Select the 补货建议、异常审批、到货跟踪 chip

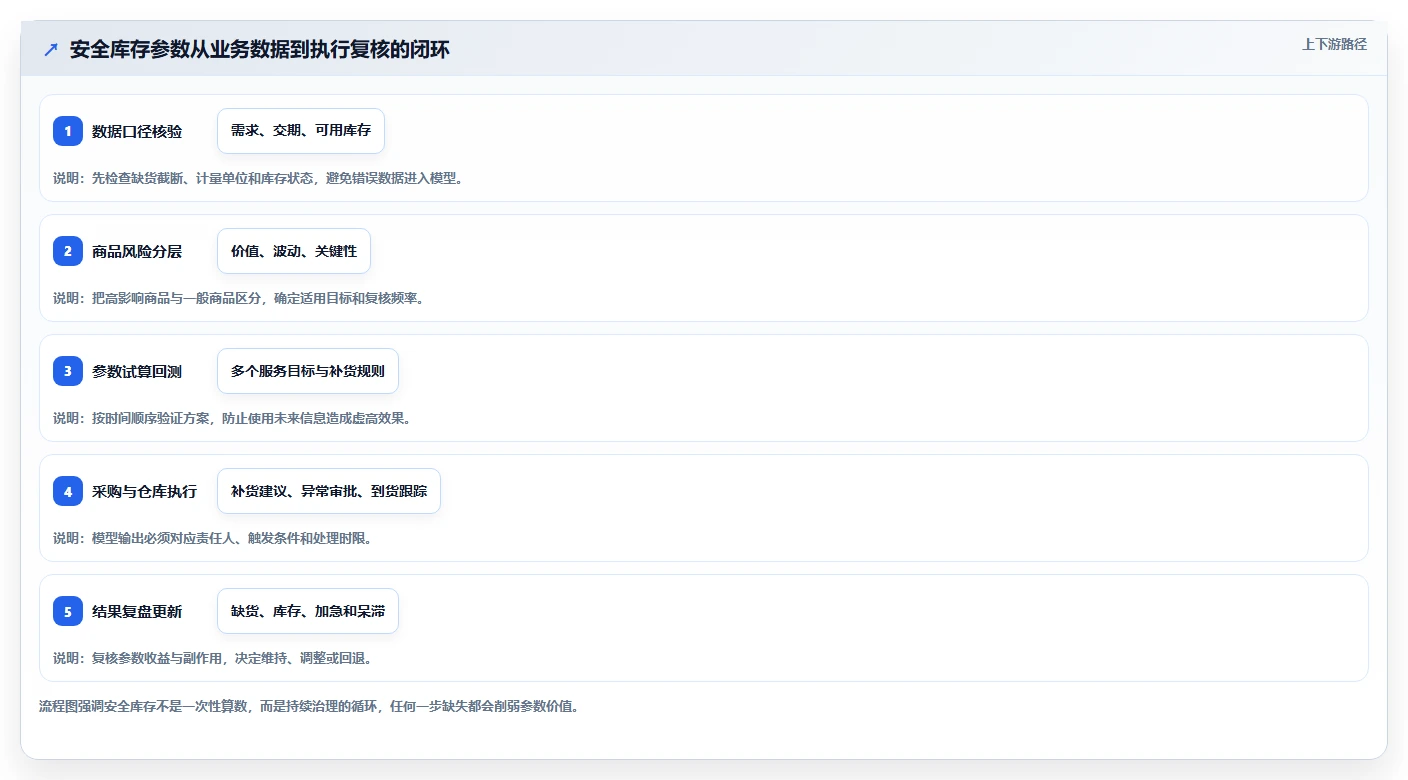click(329, 491)
